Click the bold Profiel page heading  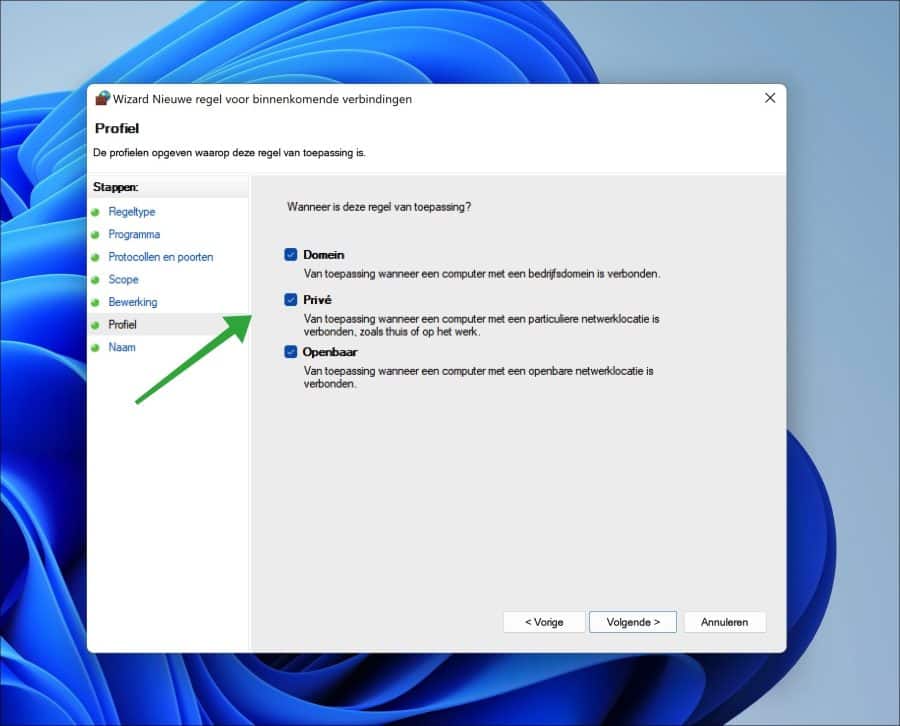(117, 129)
